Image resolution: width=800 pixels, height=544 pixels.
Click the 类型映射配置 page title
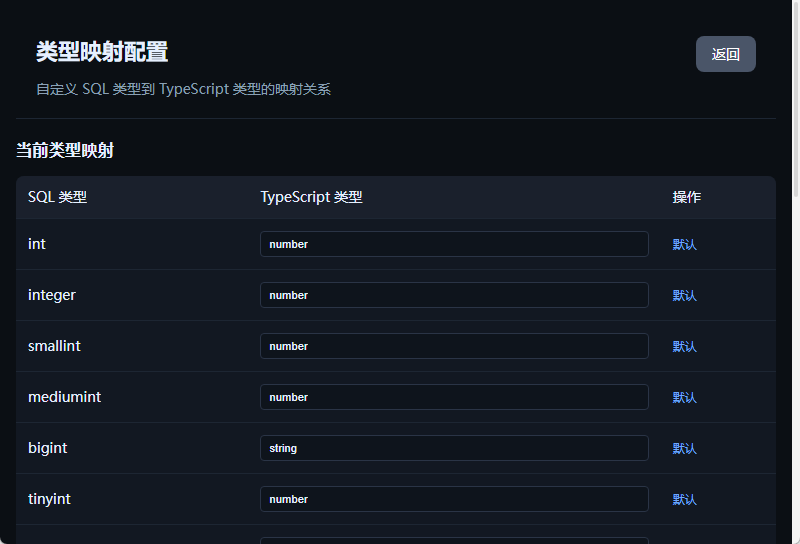(x=102, y=52)
